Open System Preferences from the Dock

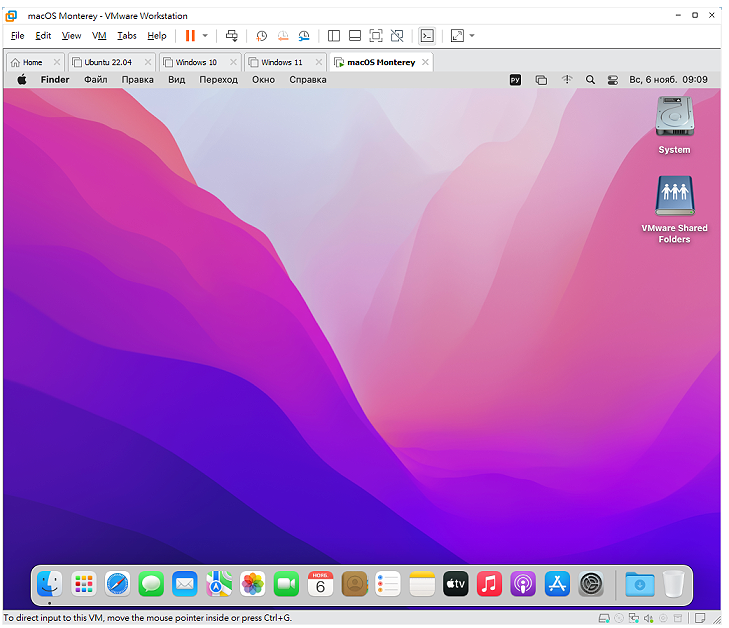click(591, 584)
